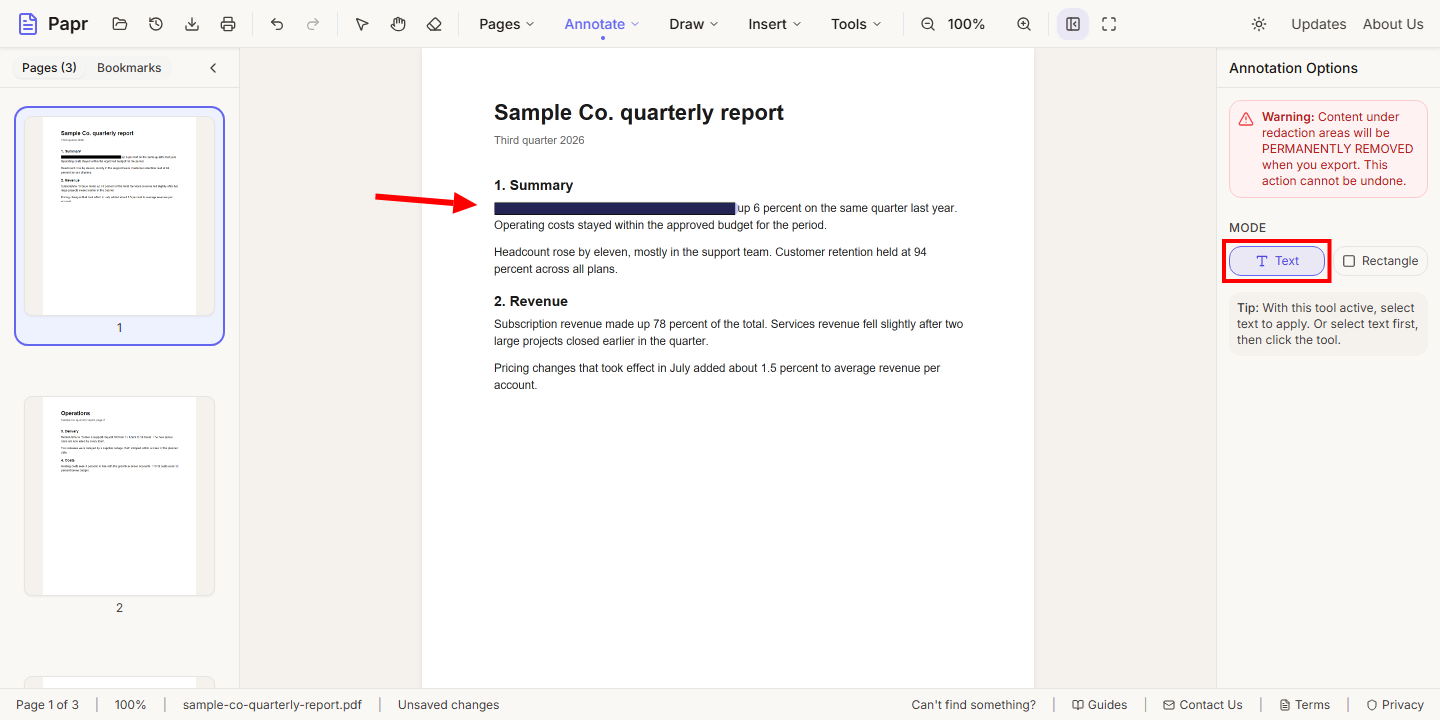Select the eraser tool
1440x720 pixels.
434,24
